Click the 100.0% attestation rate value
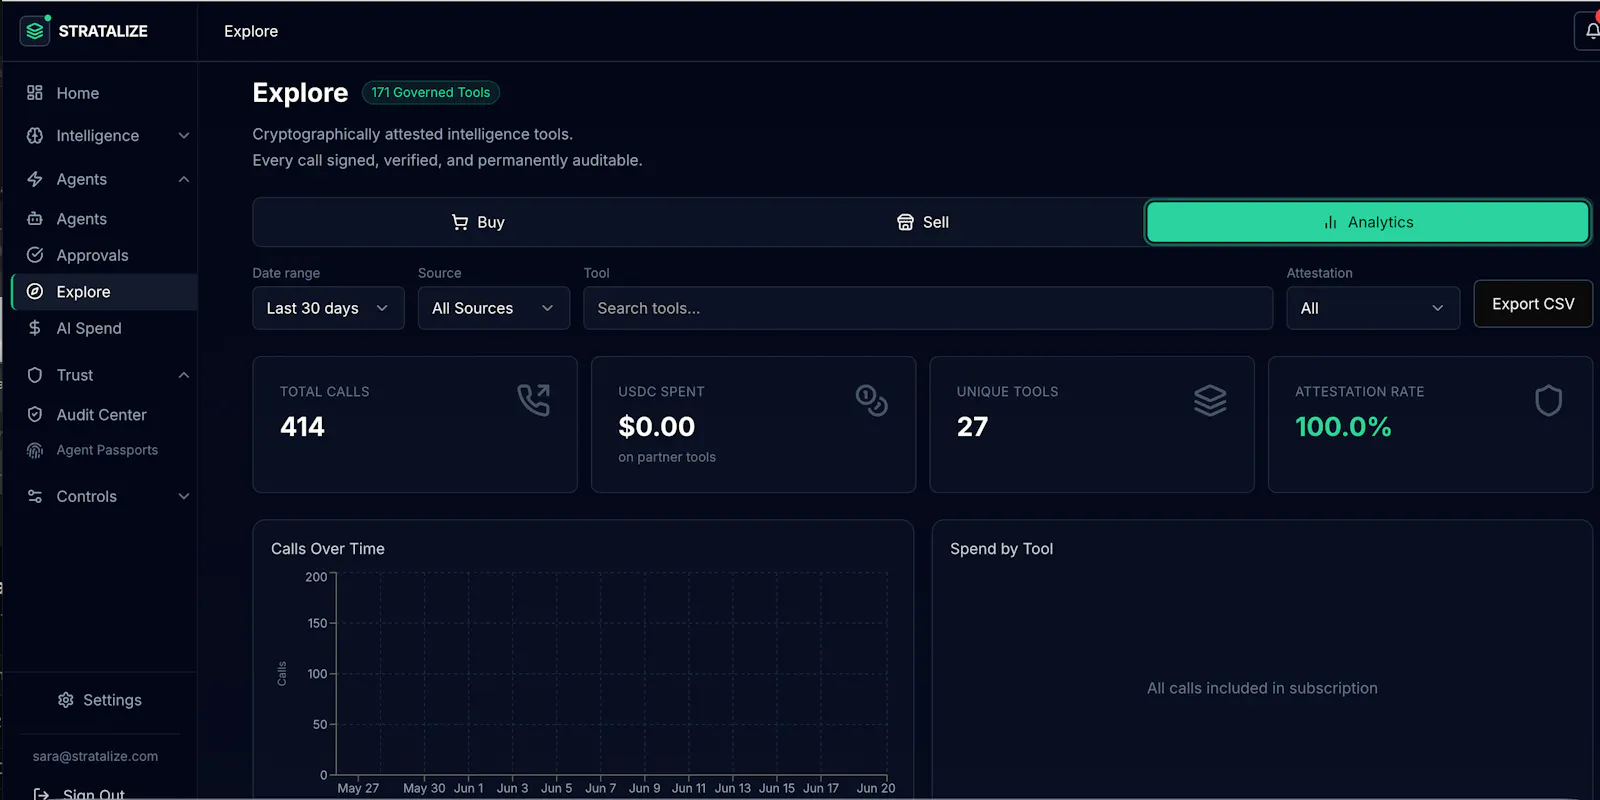 point(1343,427)
